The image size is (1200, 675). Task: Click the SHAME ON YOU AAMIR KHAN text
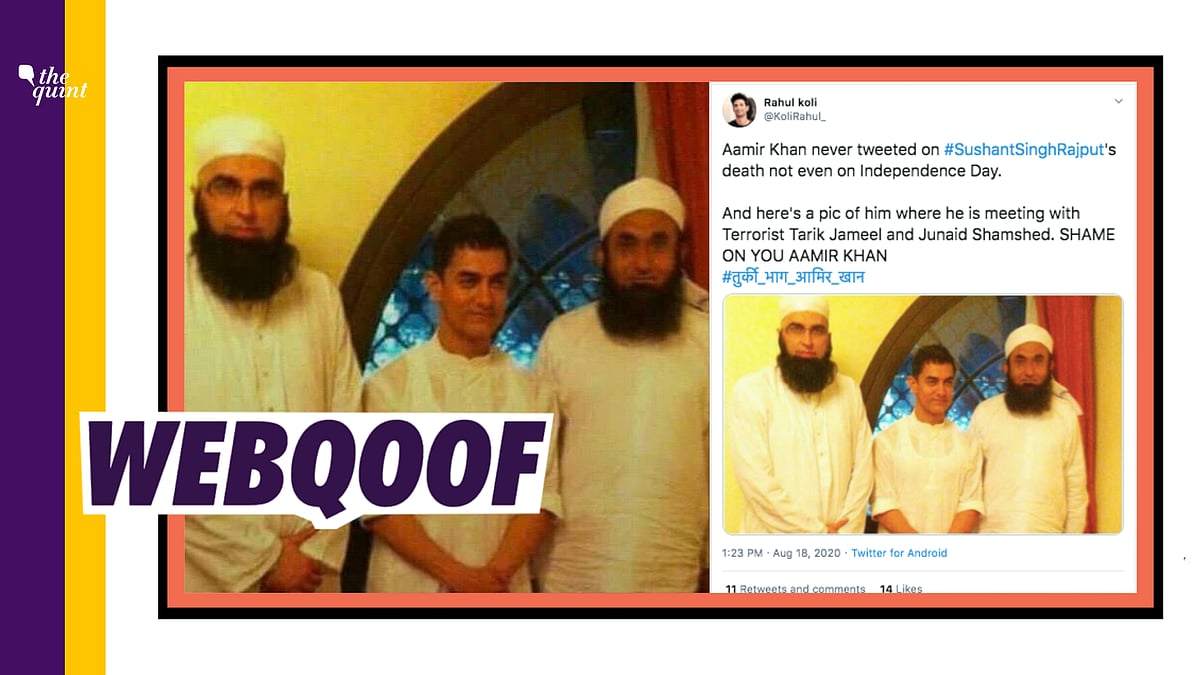coord(931,245)
